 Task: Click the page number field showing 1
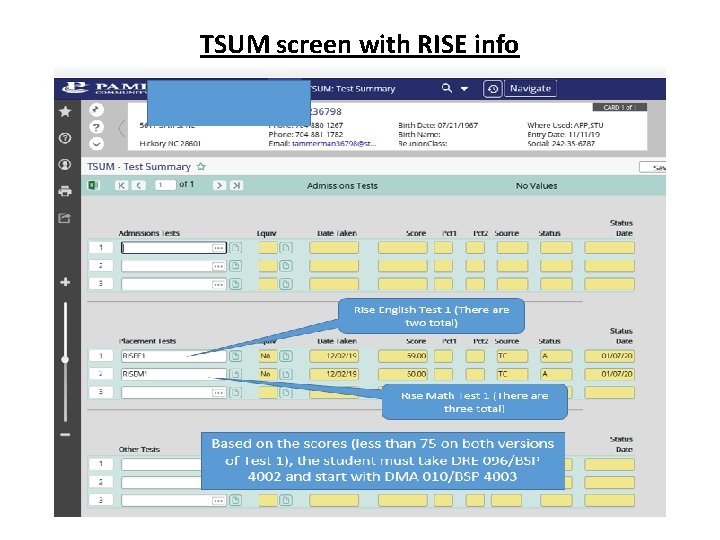165,185
